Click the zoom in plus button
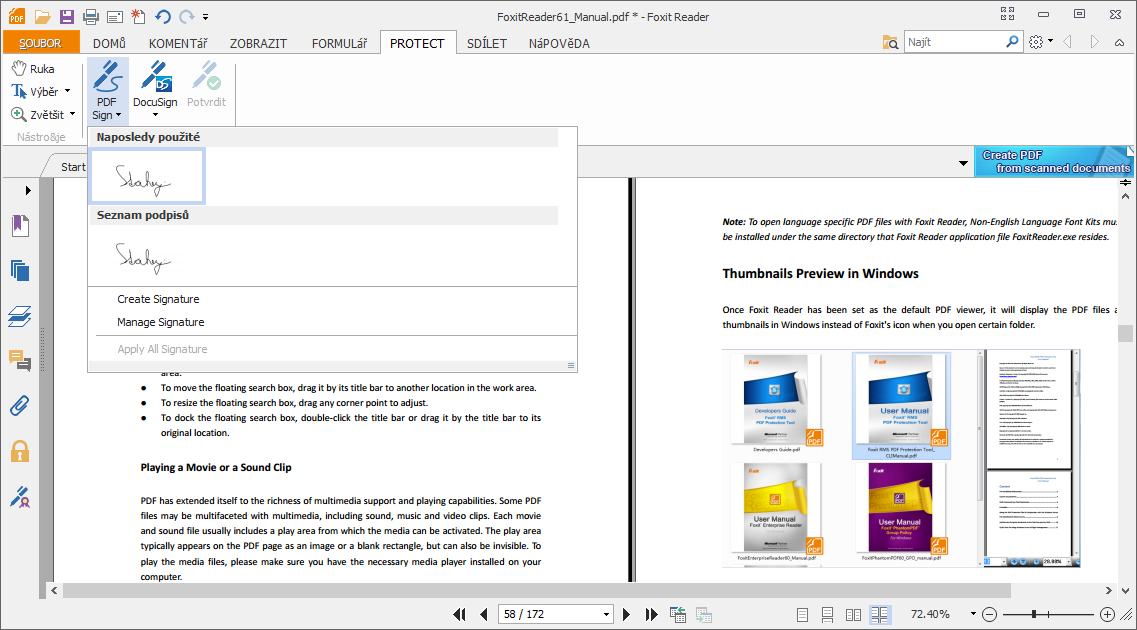 (x=1107, y=615)
